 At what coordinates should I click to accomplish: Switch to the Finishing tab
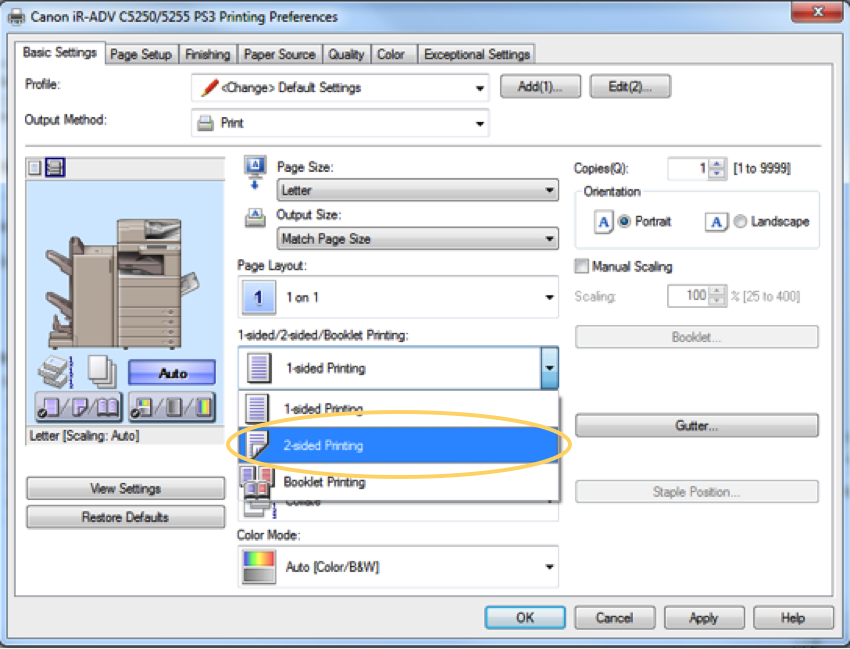(x=207, y=54)
